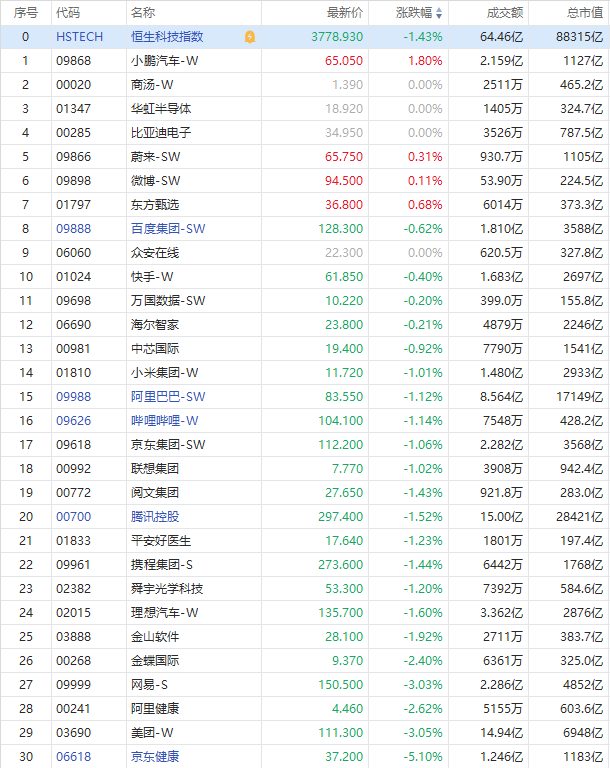Screen dimensions: 610x768
Task: Click price 65.050 of 小鹏汽车-W
Action: coord(344,61)
